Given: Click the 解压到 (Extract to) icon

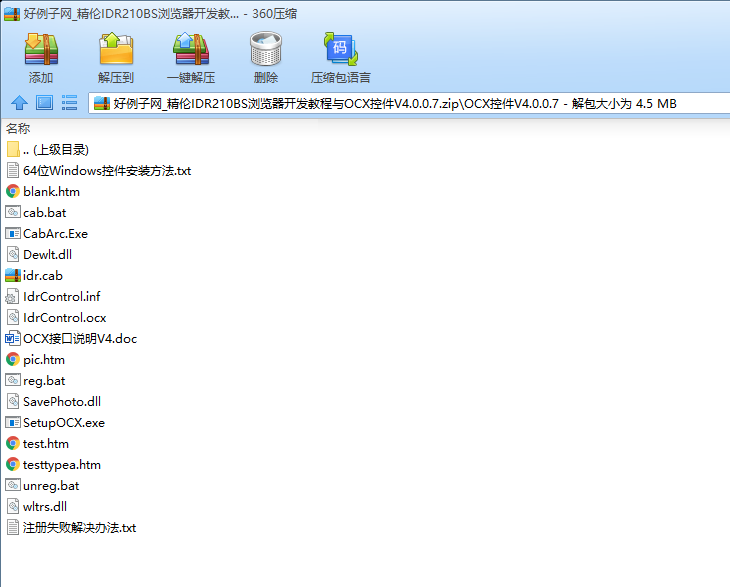Looking at the screenshot, I should [116, 49].
